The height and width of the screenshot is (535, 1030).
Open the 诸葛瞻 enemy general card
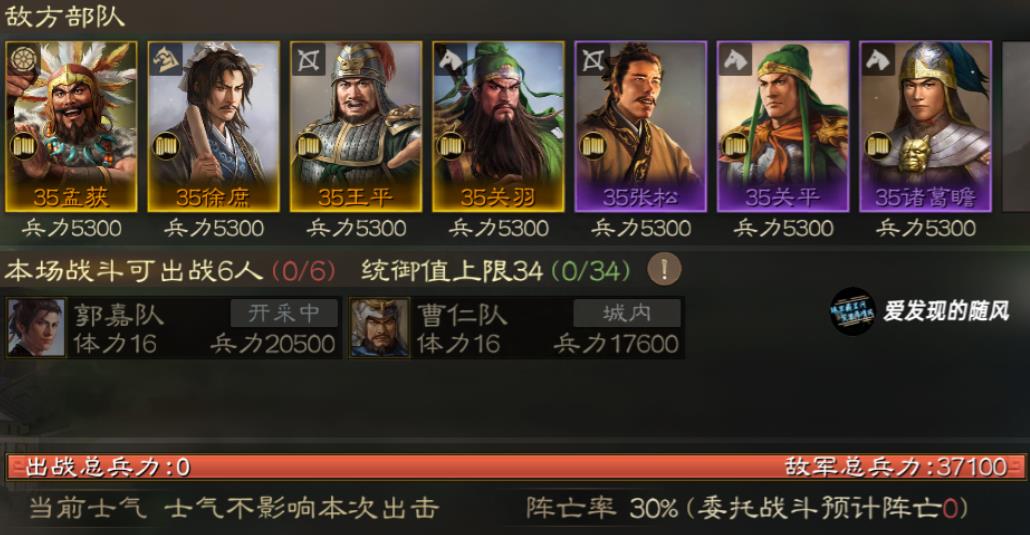pyautogui.click(x=926, y=127)
